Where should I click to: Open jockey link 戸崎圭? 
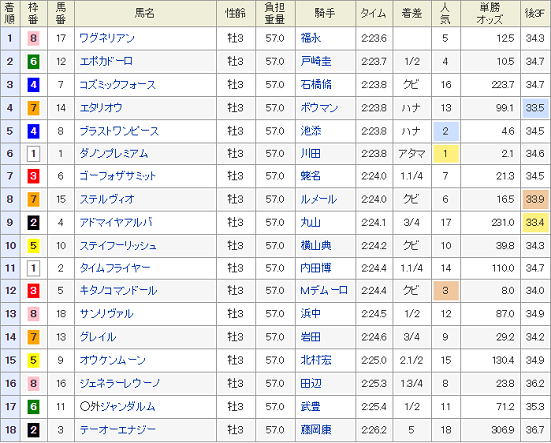(316, 61)
